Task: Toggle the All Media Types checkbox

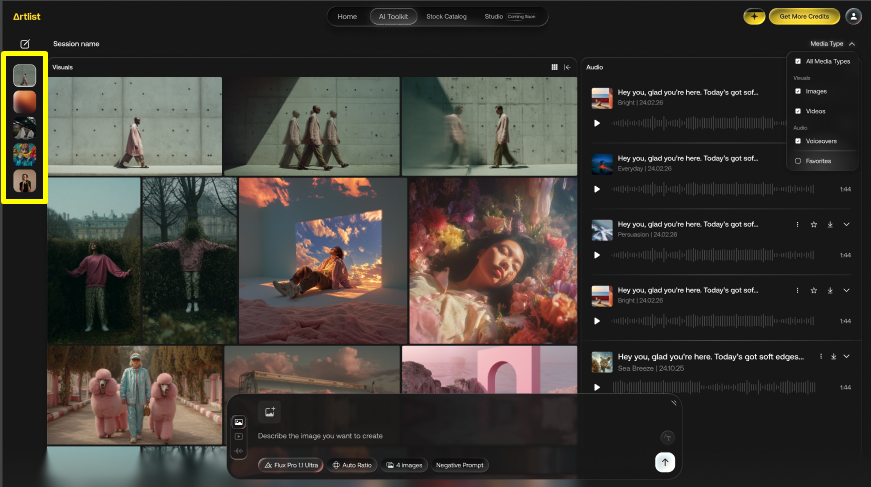Action: click(x=797, y=61)
